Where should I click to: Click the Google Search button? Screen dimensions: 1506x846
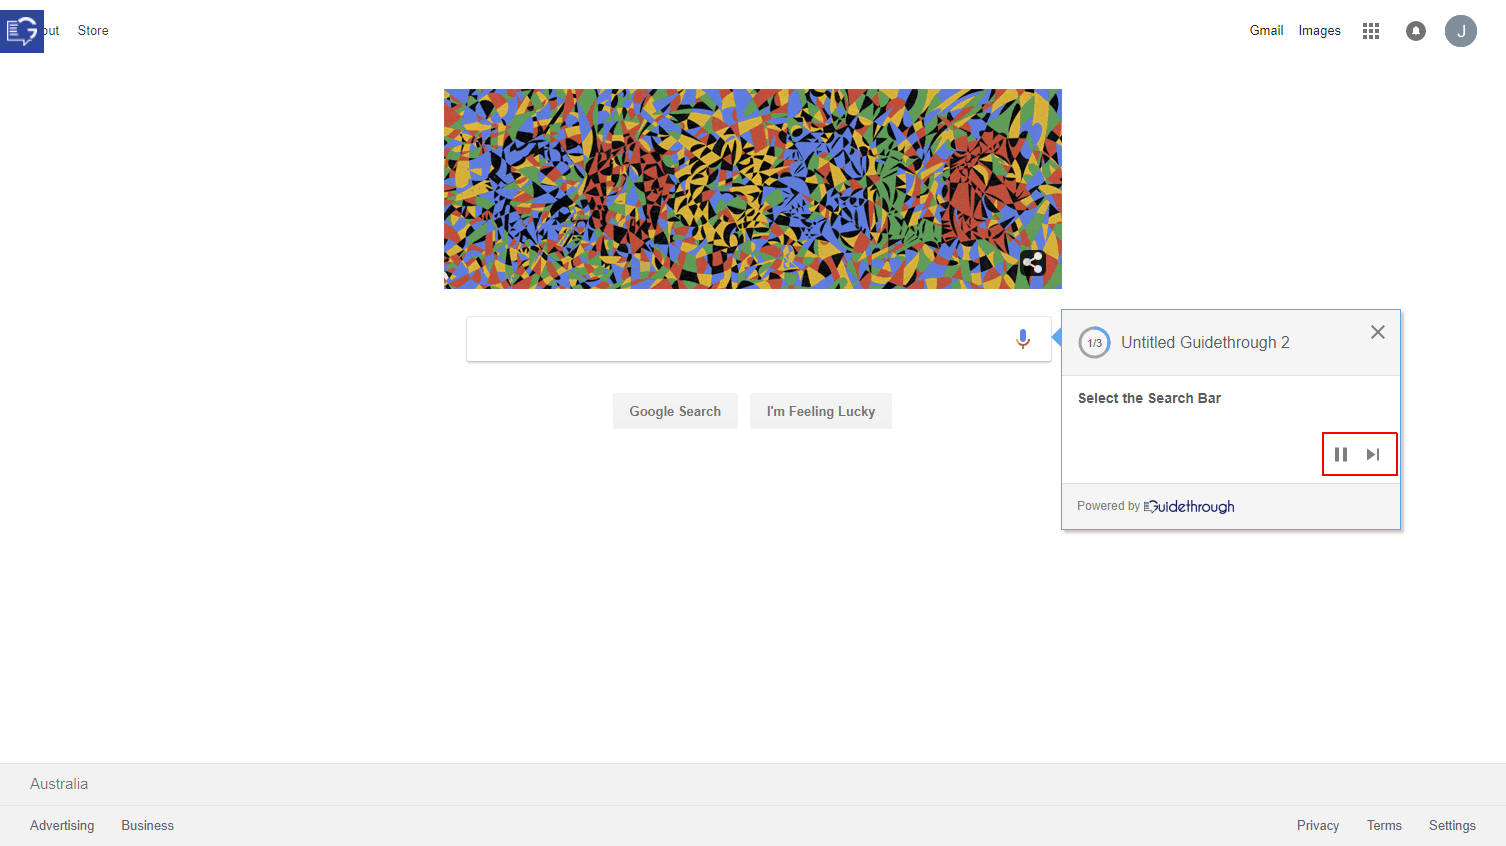[x=675, y=411]
